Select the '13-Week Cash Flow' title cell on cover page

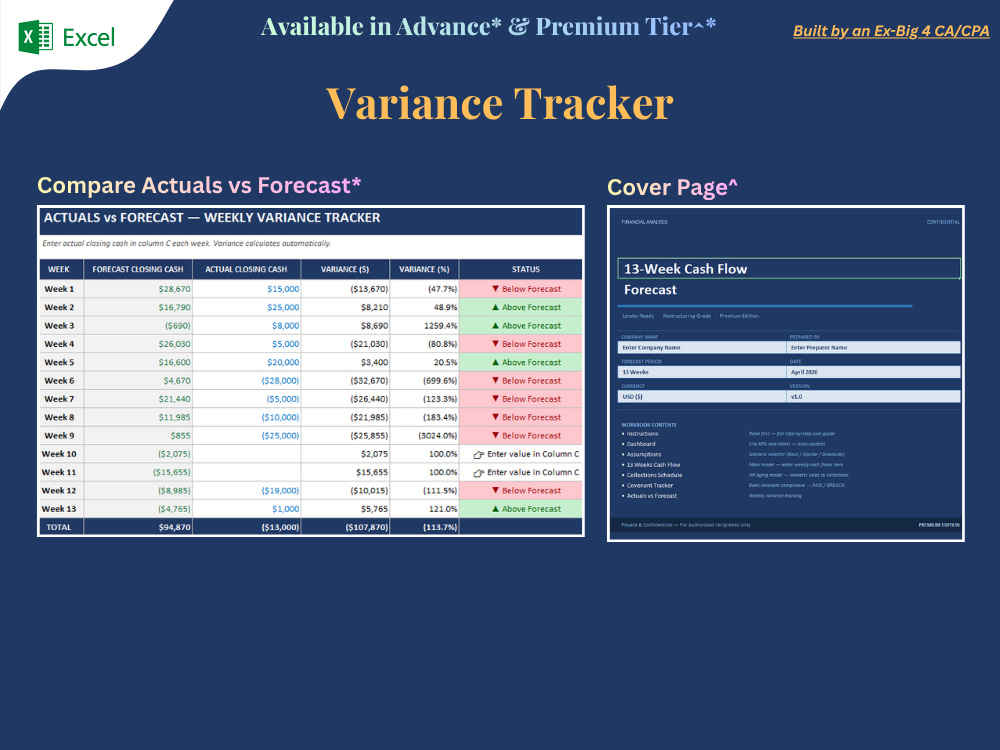789,268
